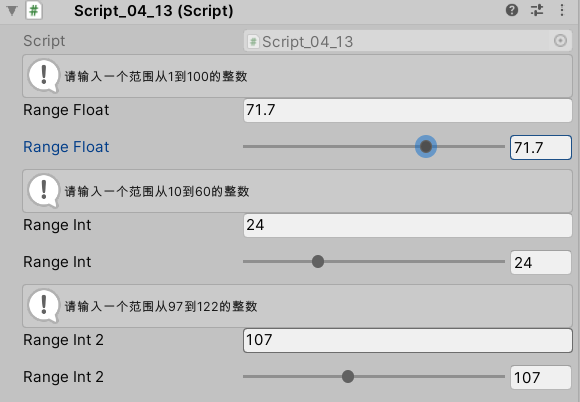Click the Range Int 2 slider value box
This screenshot has height=402, width=580.
tap(541, 378)
